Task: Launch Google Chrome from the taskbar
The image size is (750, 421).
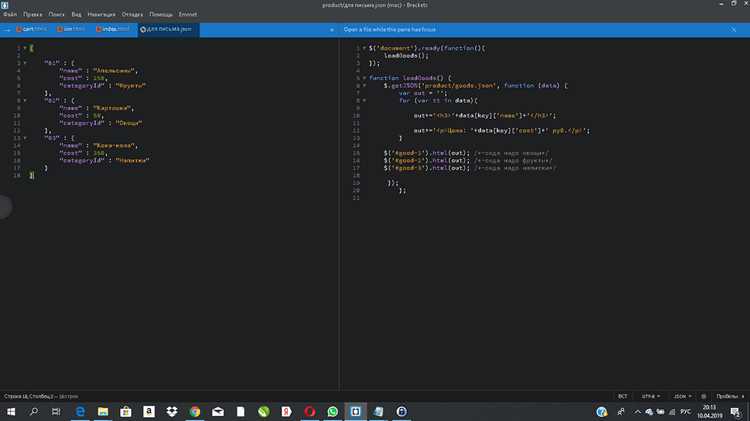Action: (x=195, y=411)
